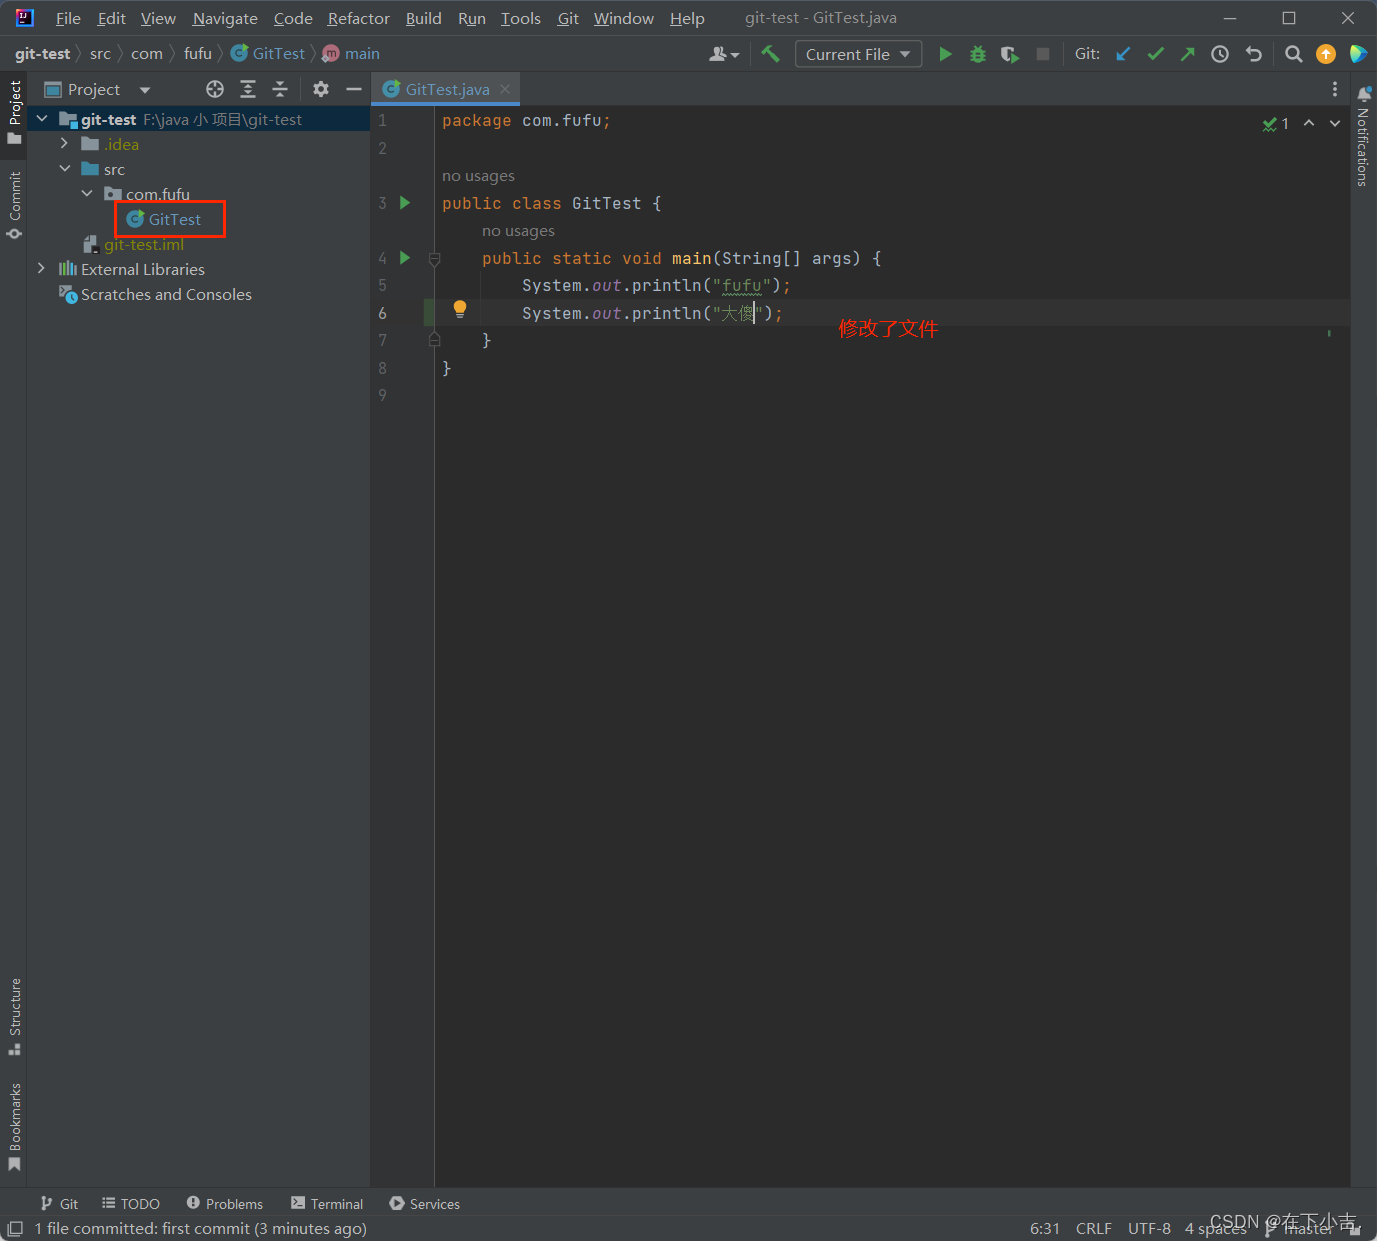
Task: Show Git history clock icon
Action: [1220, 54]
